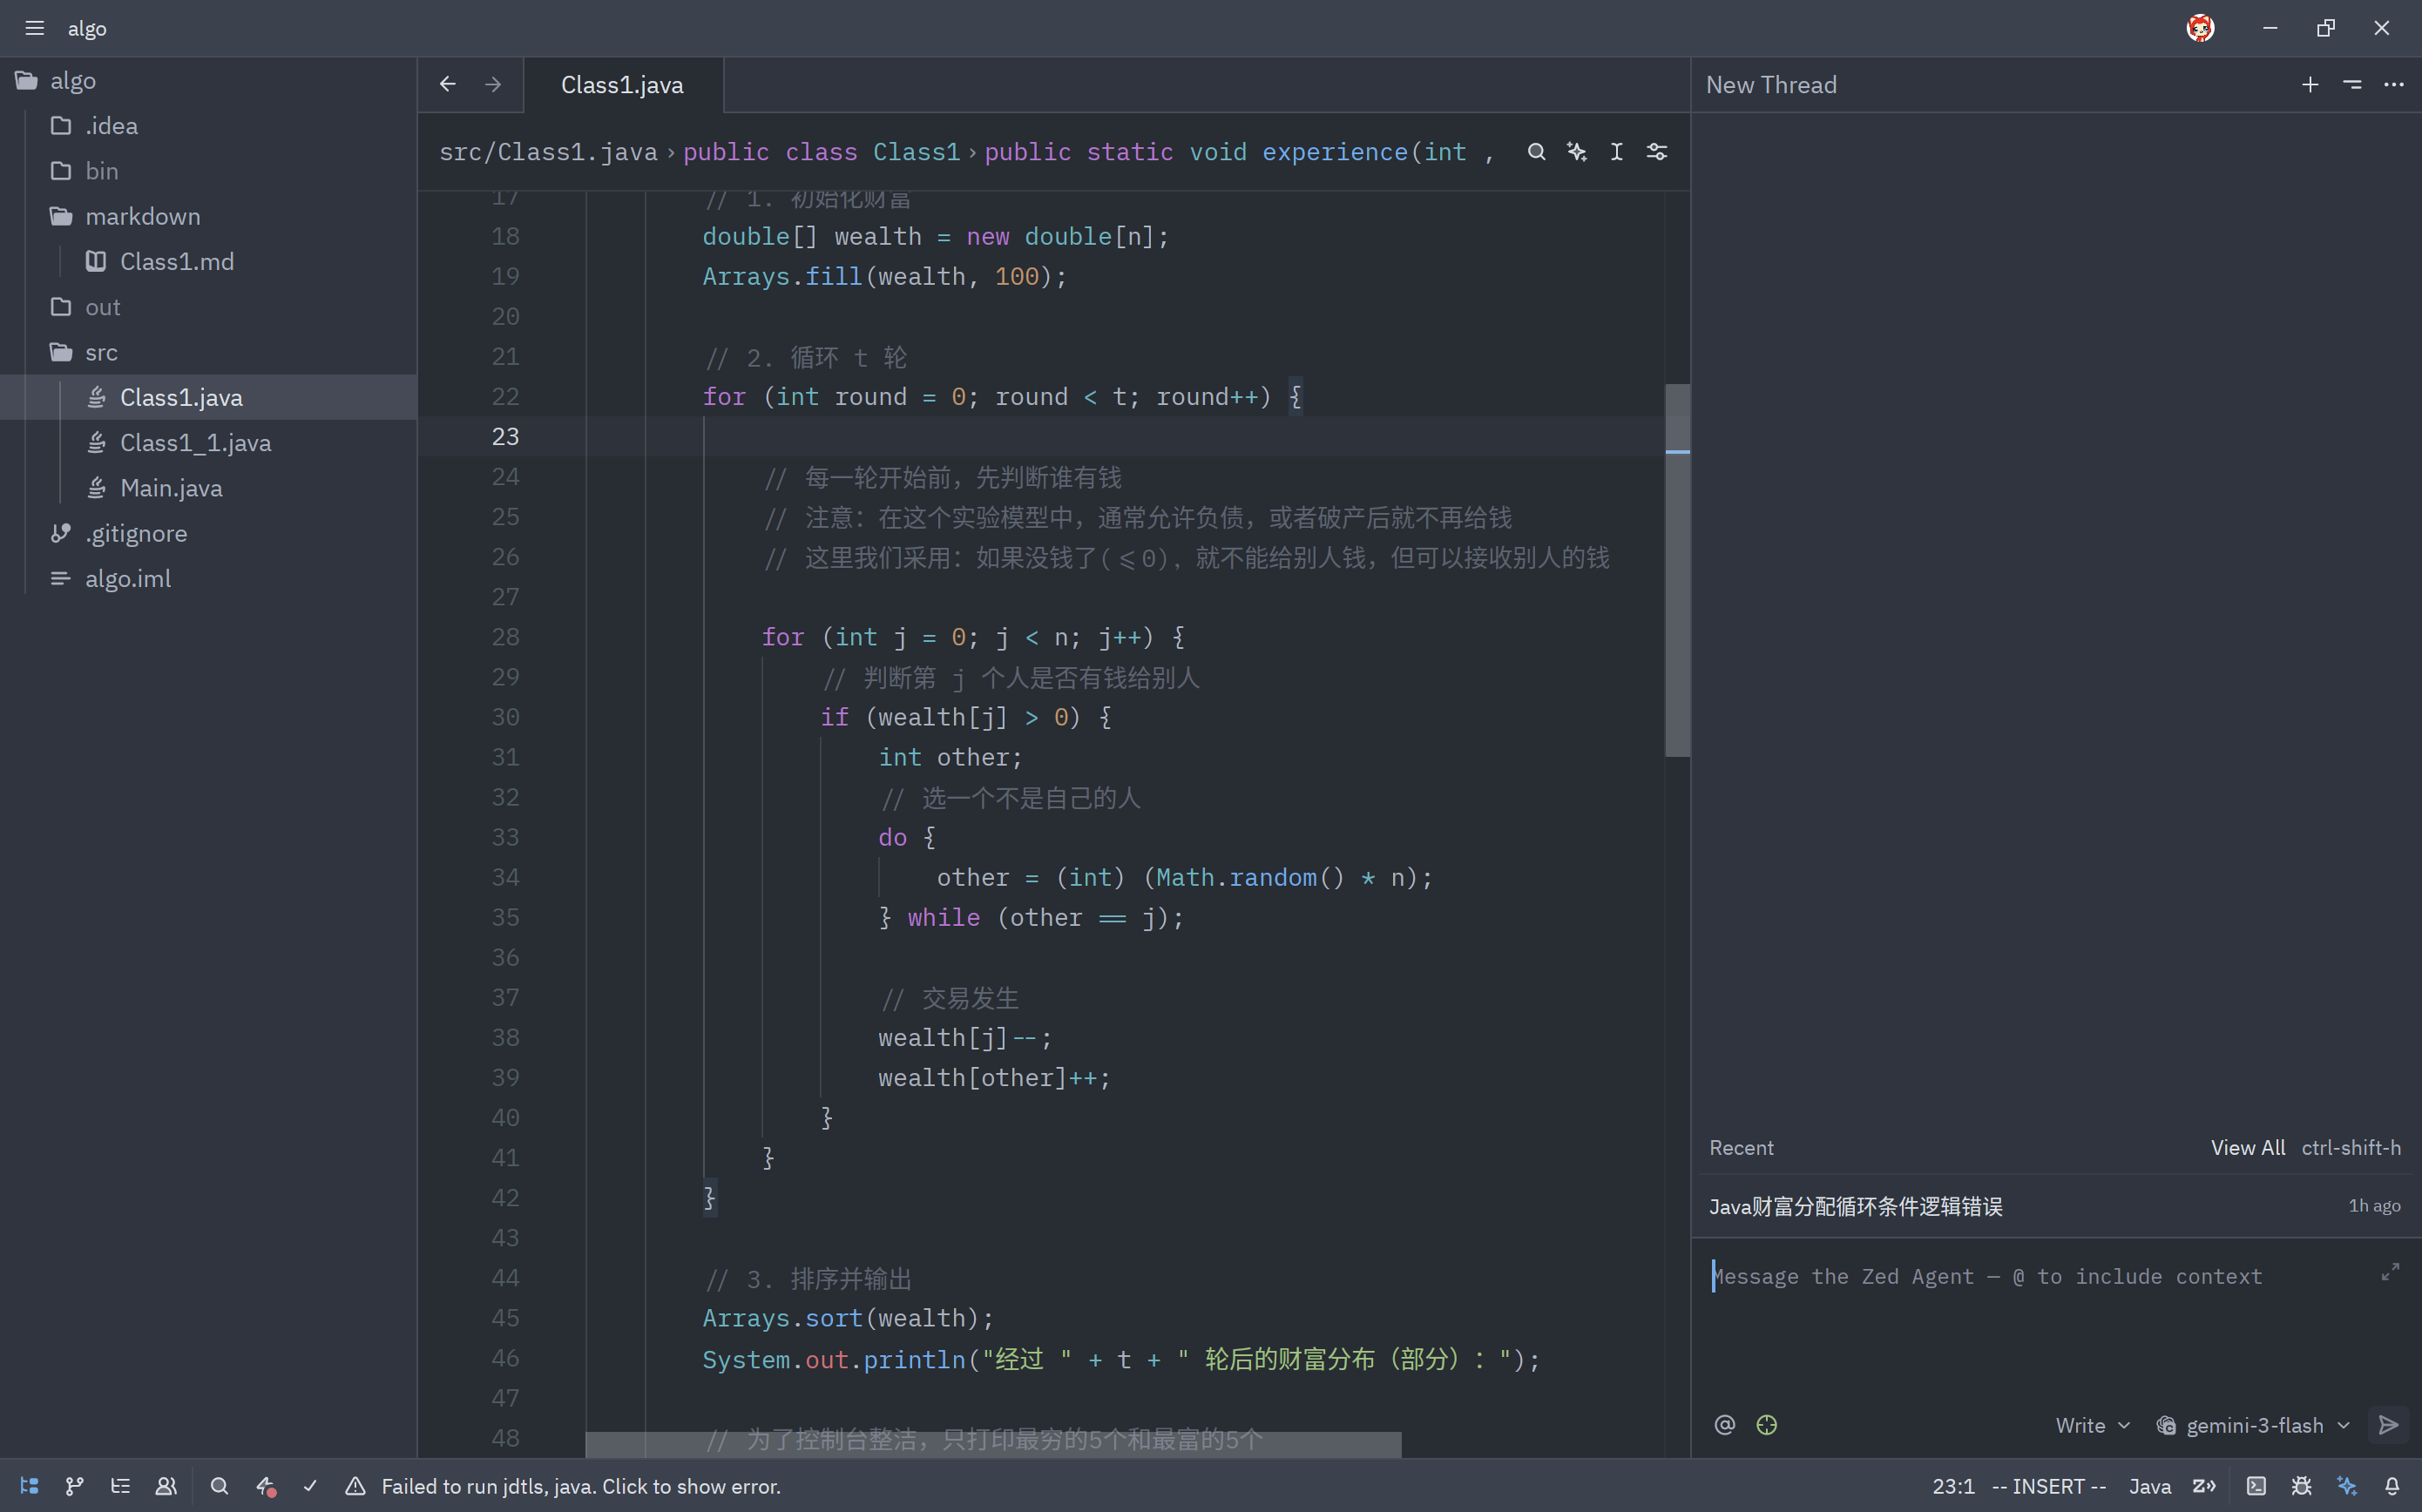The width and height of the screenshot is (2422, 1512).
Task: Toggle the editor controls settings icon
Action: click(x=1657, y=152)
